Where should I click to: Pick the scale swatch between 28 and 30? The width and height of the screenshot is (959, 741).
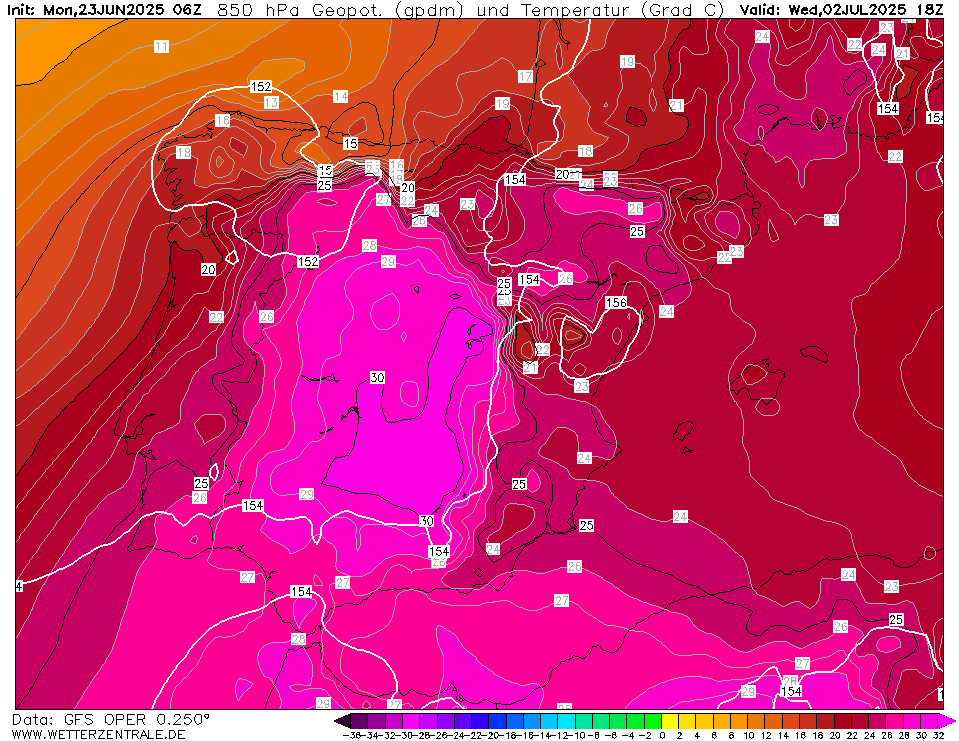pyautogui.click(x=911, y=721)
